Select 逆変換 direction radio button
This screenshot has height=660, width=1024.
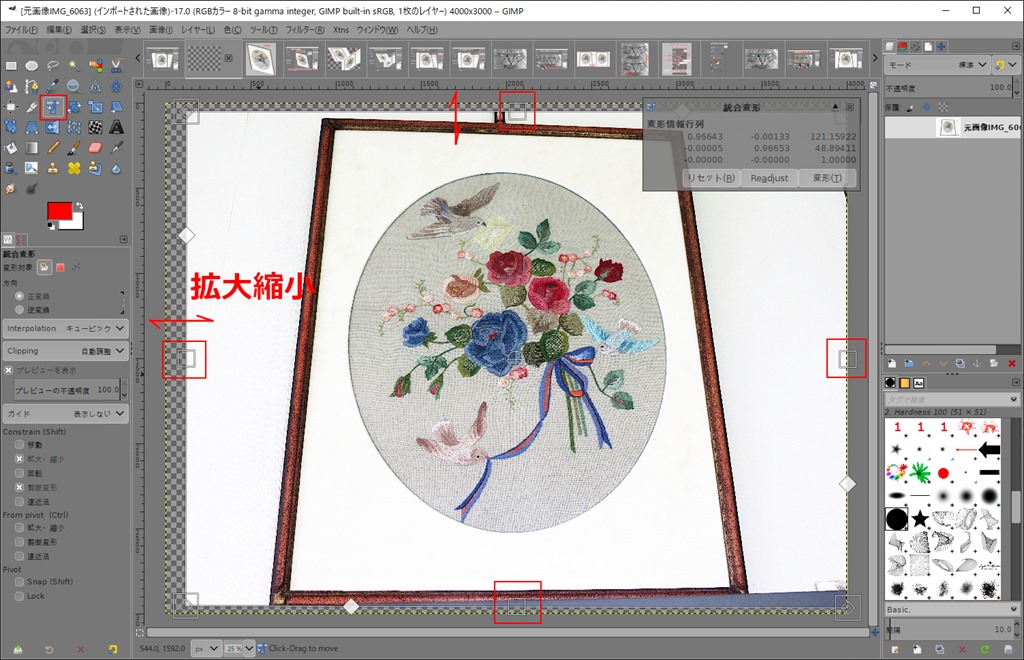(x=20, y=309)
